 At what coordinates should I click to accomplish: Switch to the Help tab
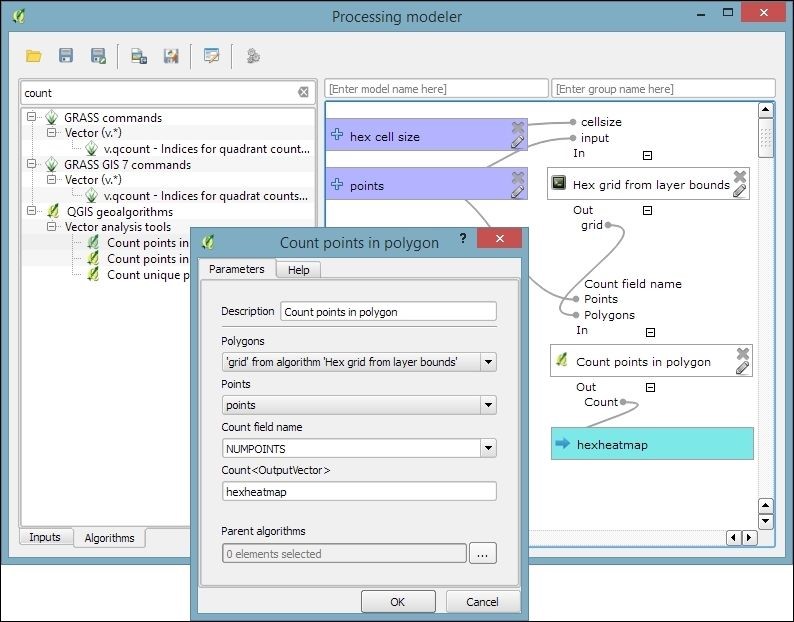click(x=298, y=270)
